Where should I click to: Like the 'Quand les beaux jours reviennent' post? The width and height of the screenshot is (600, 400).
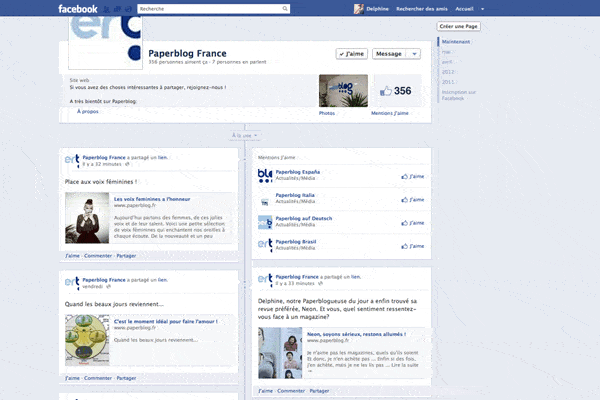(72, 378)
